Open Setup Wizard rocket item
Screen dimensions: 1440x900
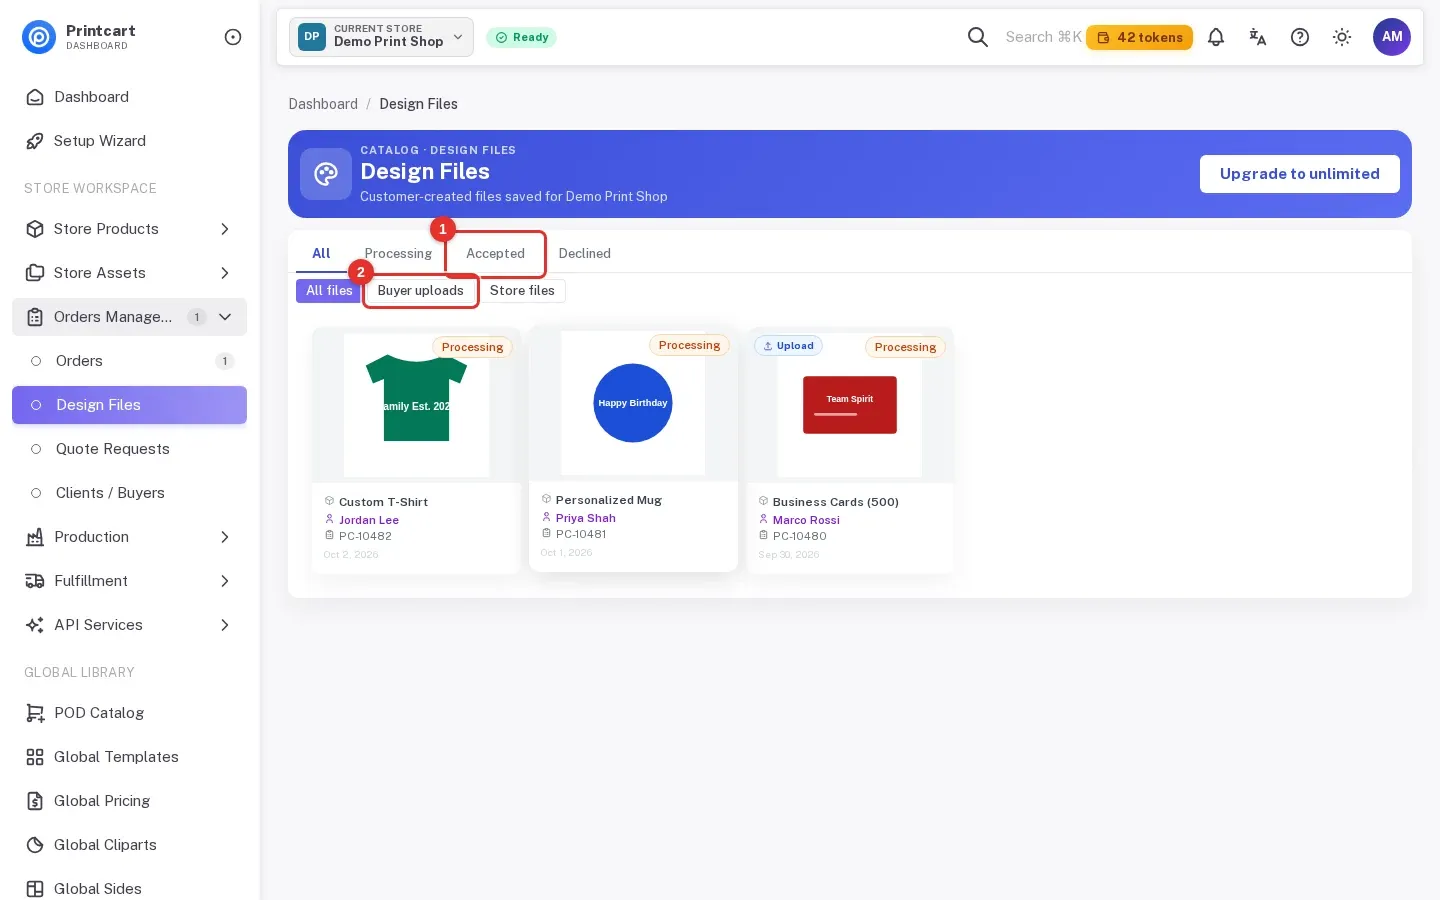(130, 141)
